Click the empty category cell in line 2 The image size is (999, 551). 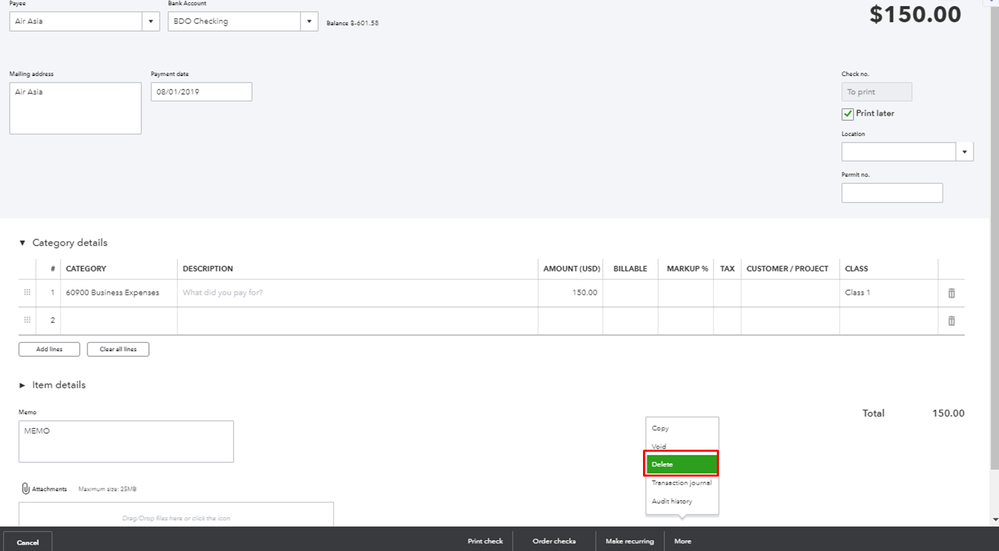point(119,320)
